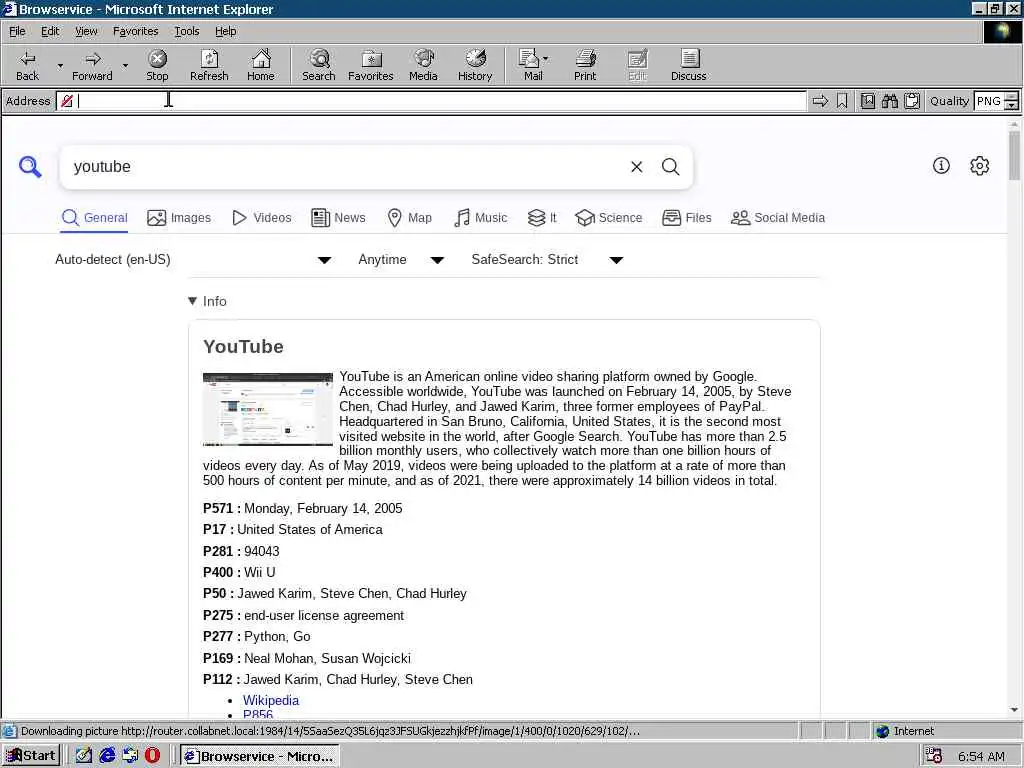1024x768 pixels.
Task: Click the youtube search input field
Action: (346, 167)
